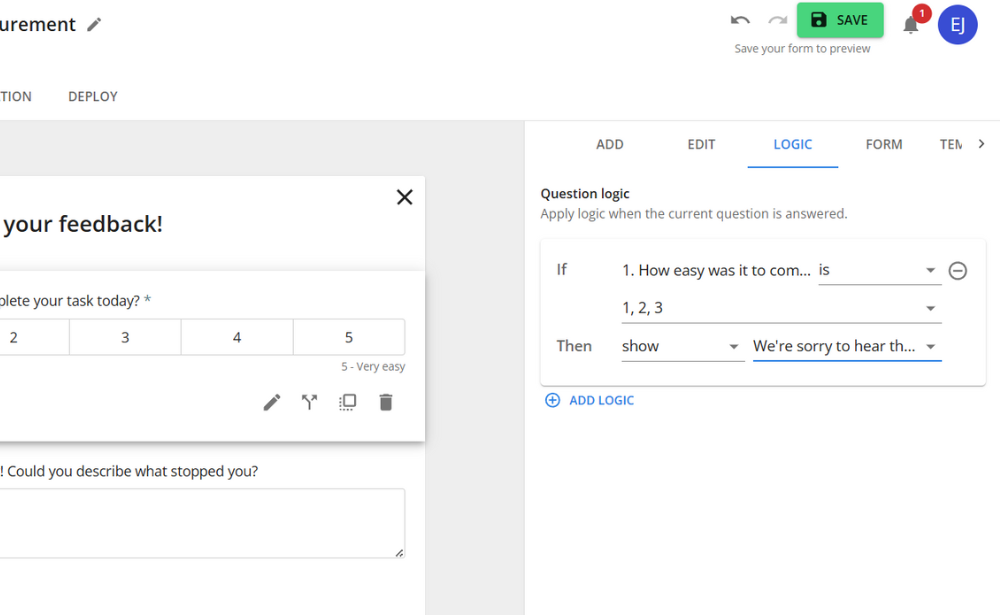Delete the question with the trash icon
Screen dimensions: 1000x615
pos(385,401)
